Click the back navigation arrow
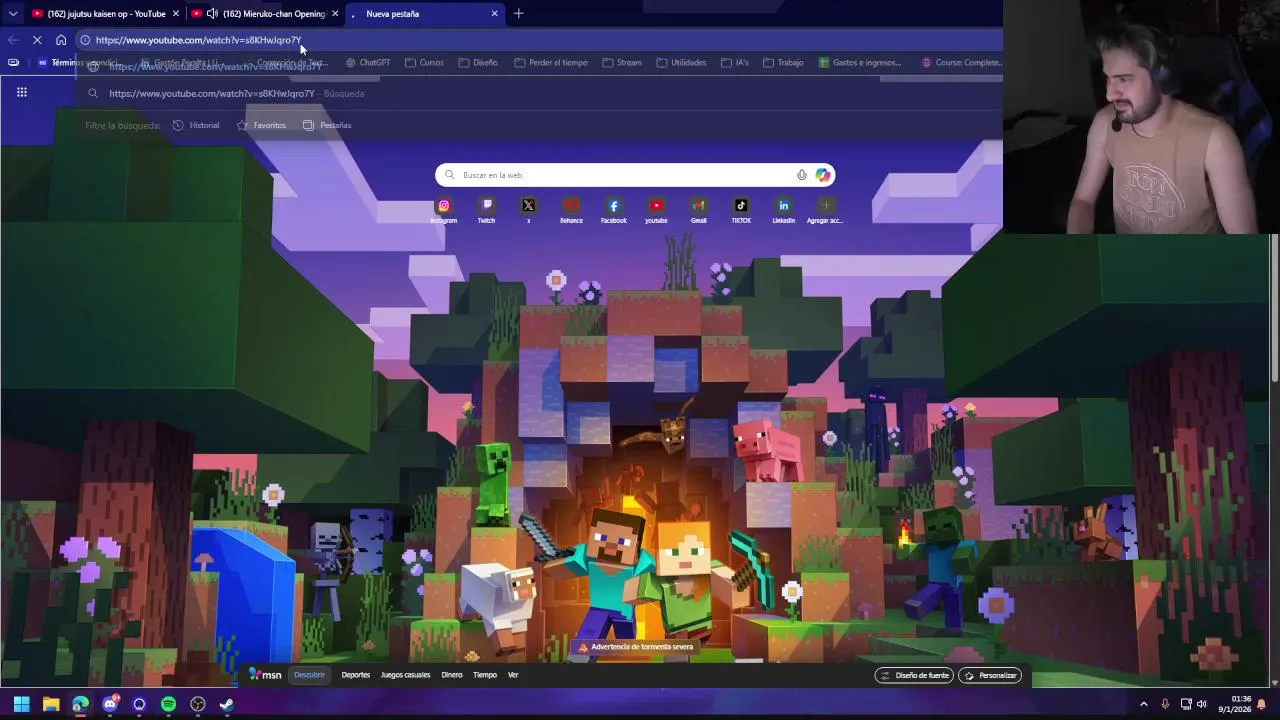Screen dimensions: 1280x720 click(13, 40)
